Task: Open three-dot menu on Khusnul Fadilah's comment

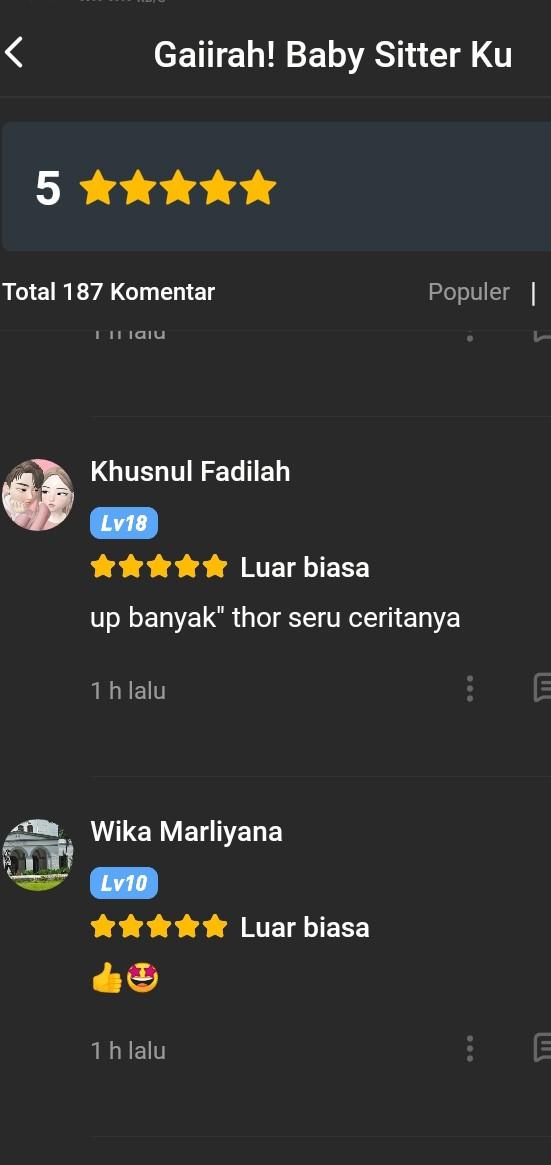Action: 469,689
